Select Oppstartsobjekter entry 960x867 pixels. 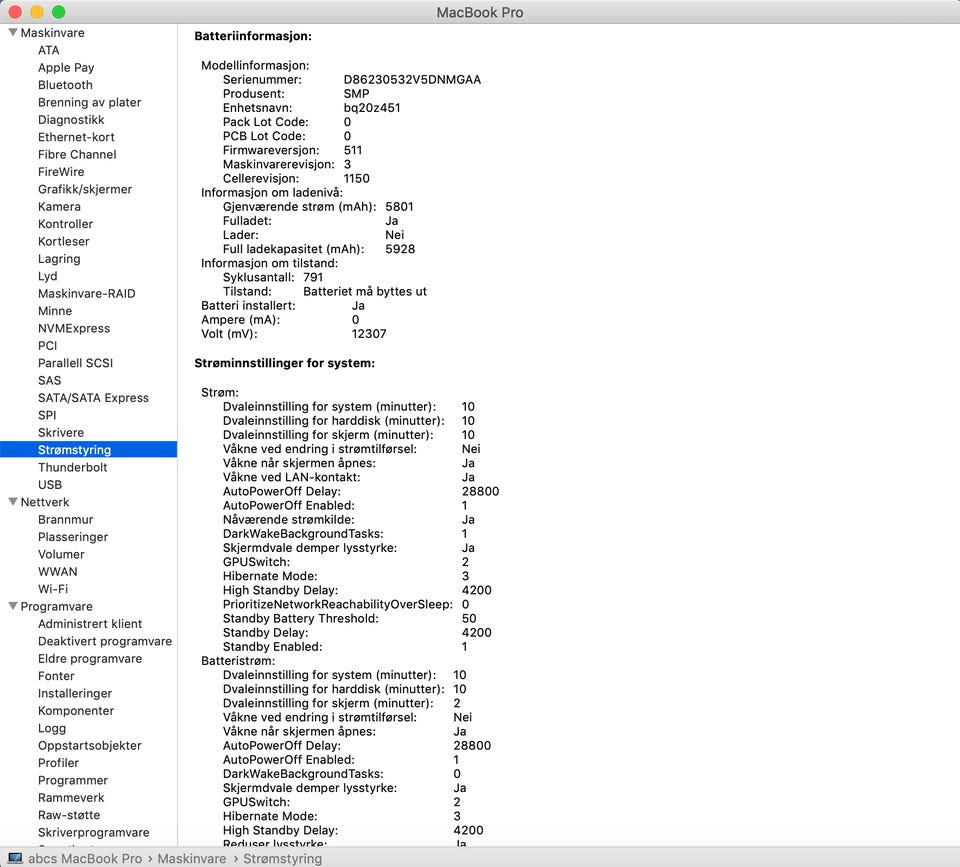pos(89,745)
